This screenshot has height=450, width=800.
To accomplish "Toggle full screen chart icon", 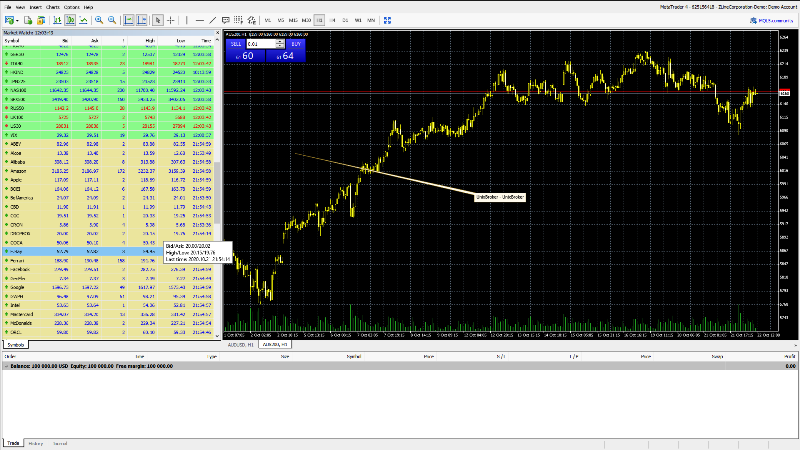I will pyautogui.click(x=387, y=20).
